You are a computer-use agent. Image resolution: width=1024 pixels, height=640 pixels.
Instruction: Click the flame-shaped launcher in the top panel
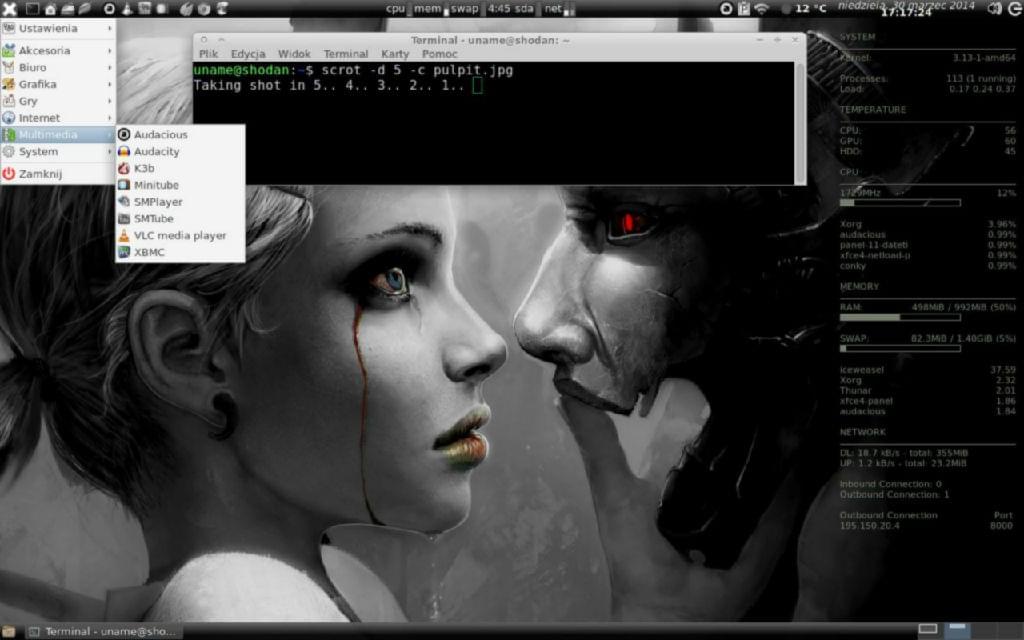click(186, 9)
